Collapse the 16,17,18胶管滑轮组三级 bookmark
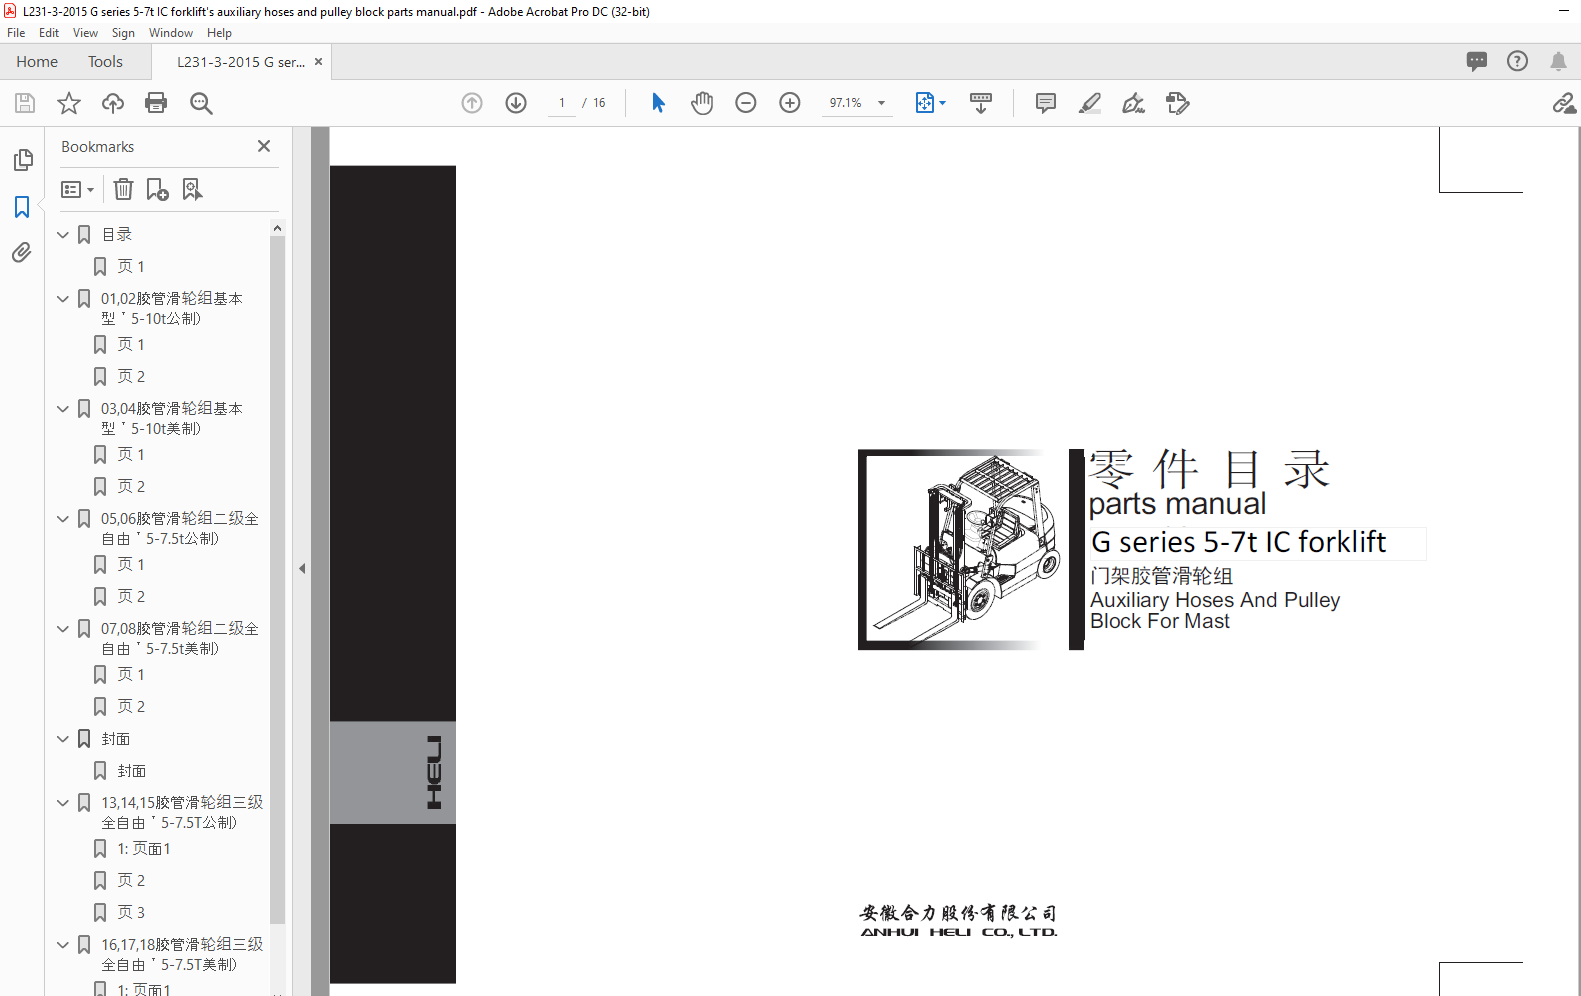 tap(63, 945)
